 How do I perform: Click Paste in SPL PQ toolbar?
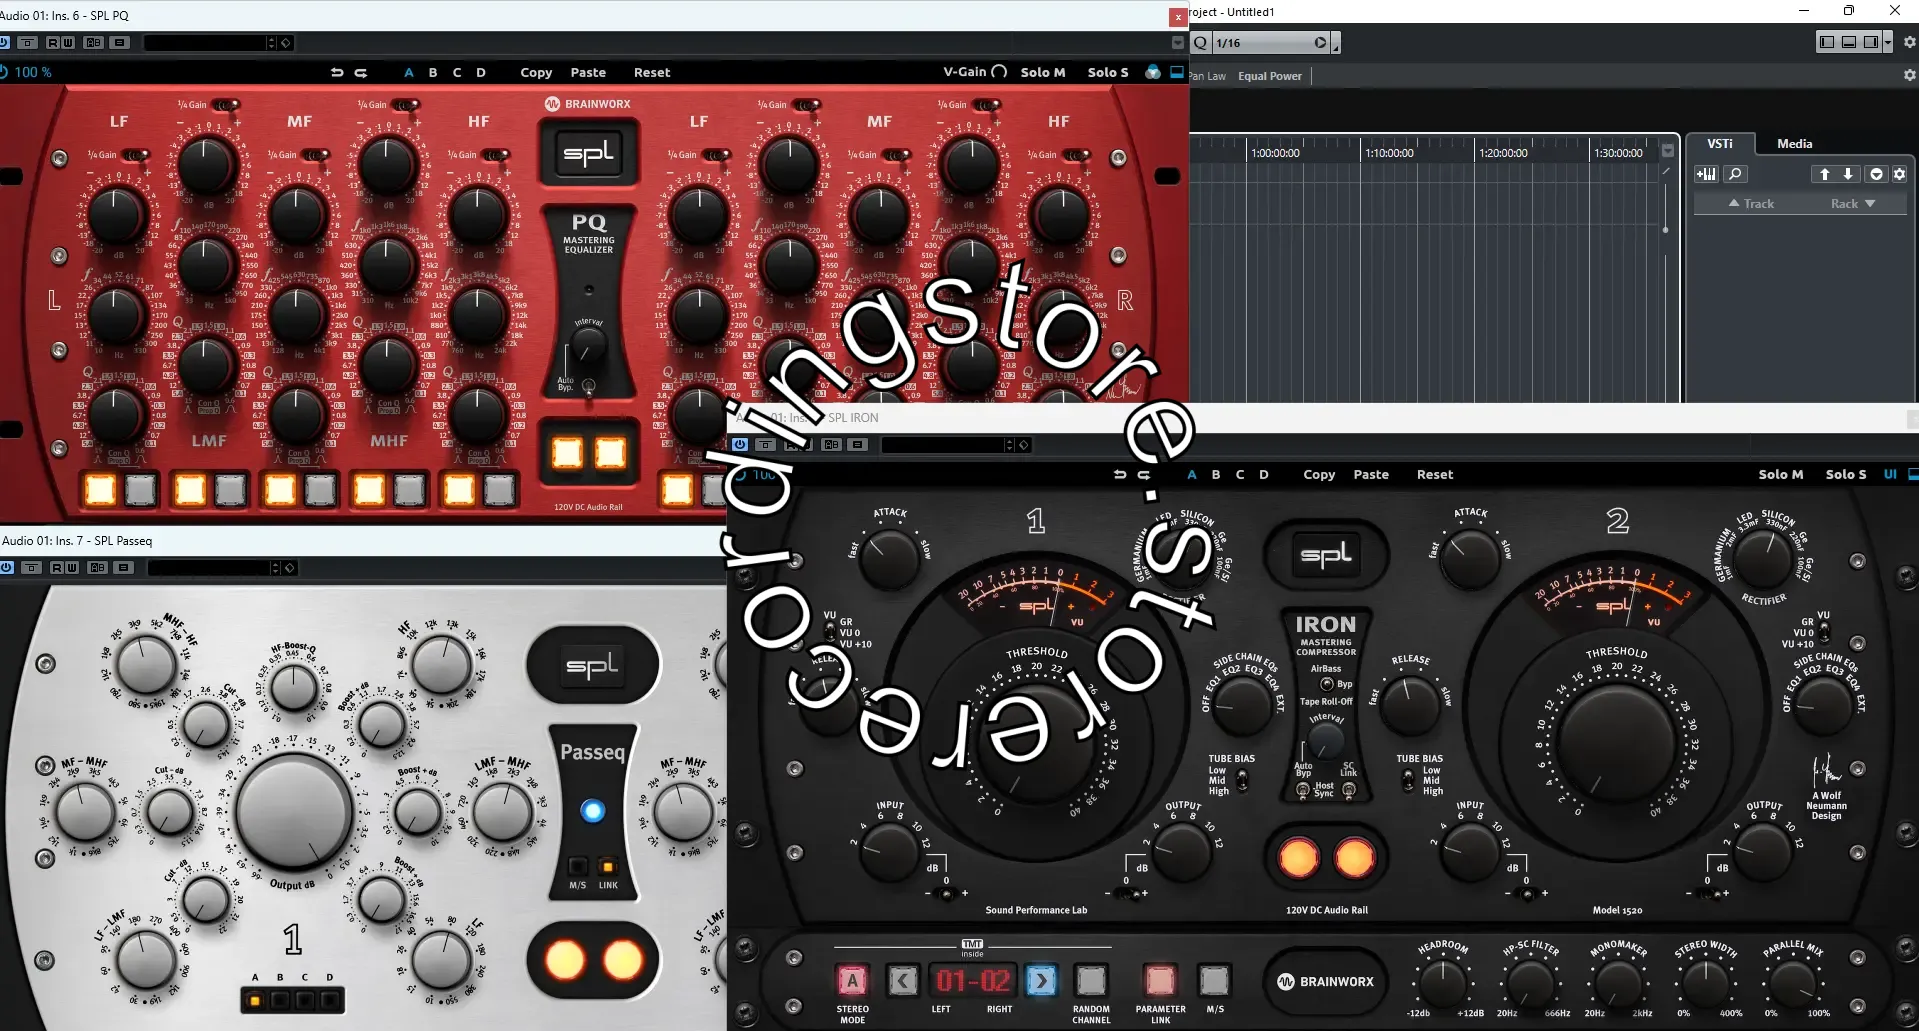(x=588, y=72)
